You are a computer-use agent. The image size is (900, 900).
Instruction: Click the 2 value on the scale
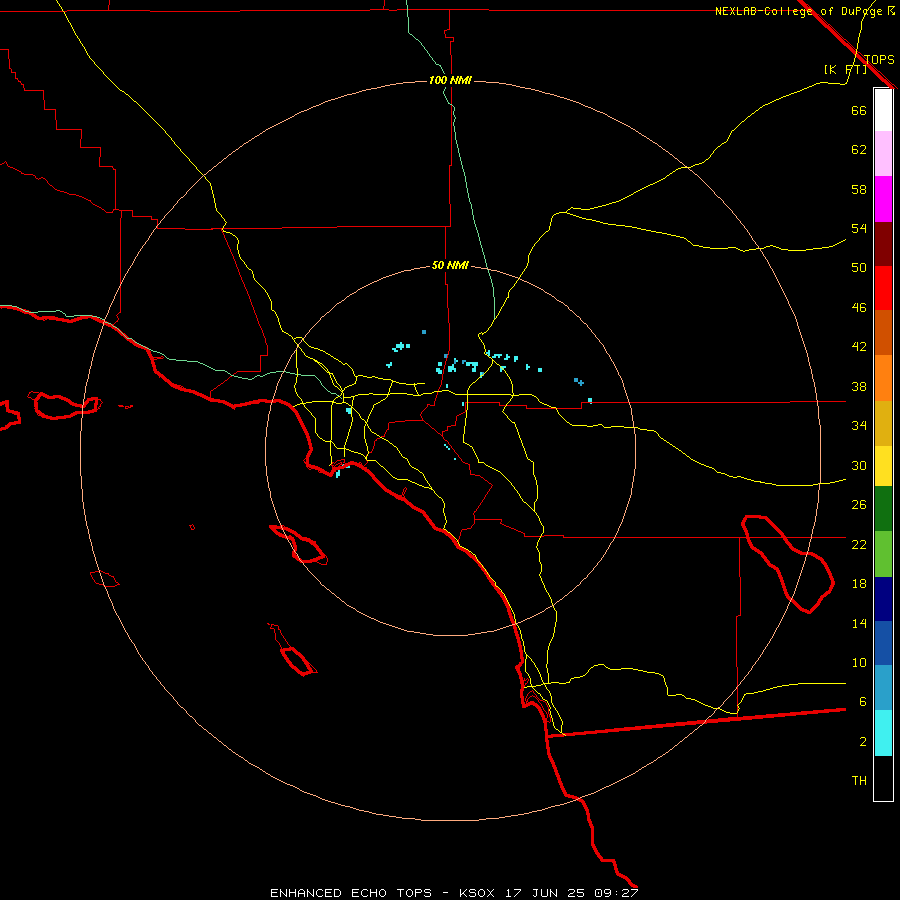coord(862,742)
